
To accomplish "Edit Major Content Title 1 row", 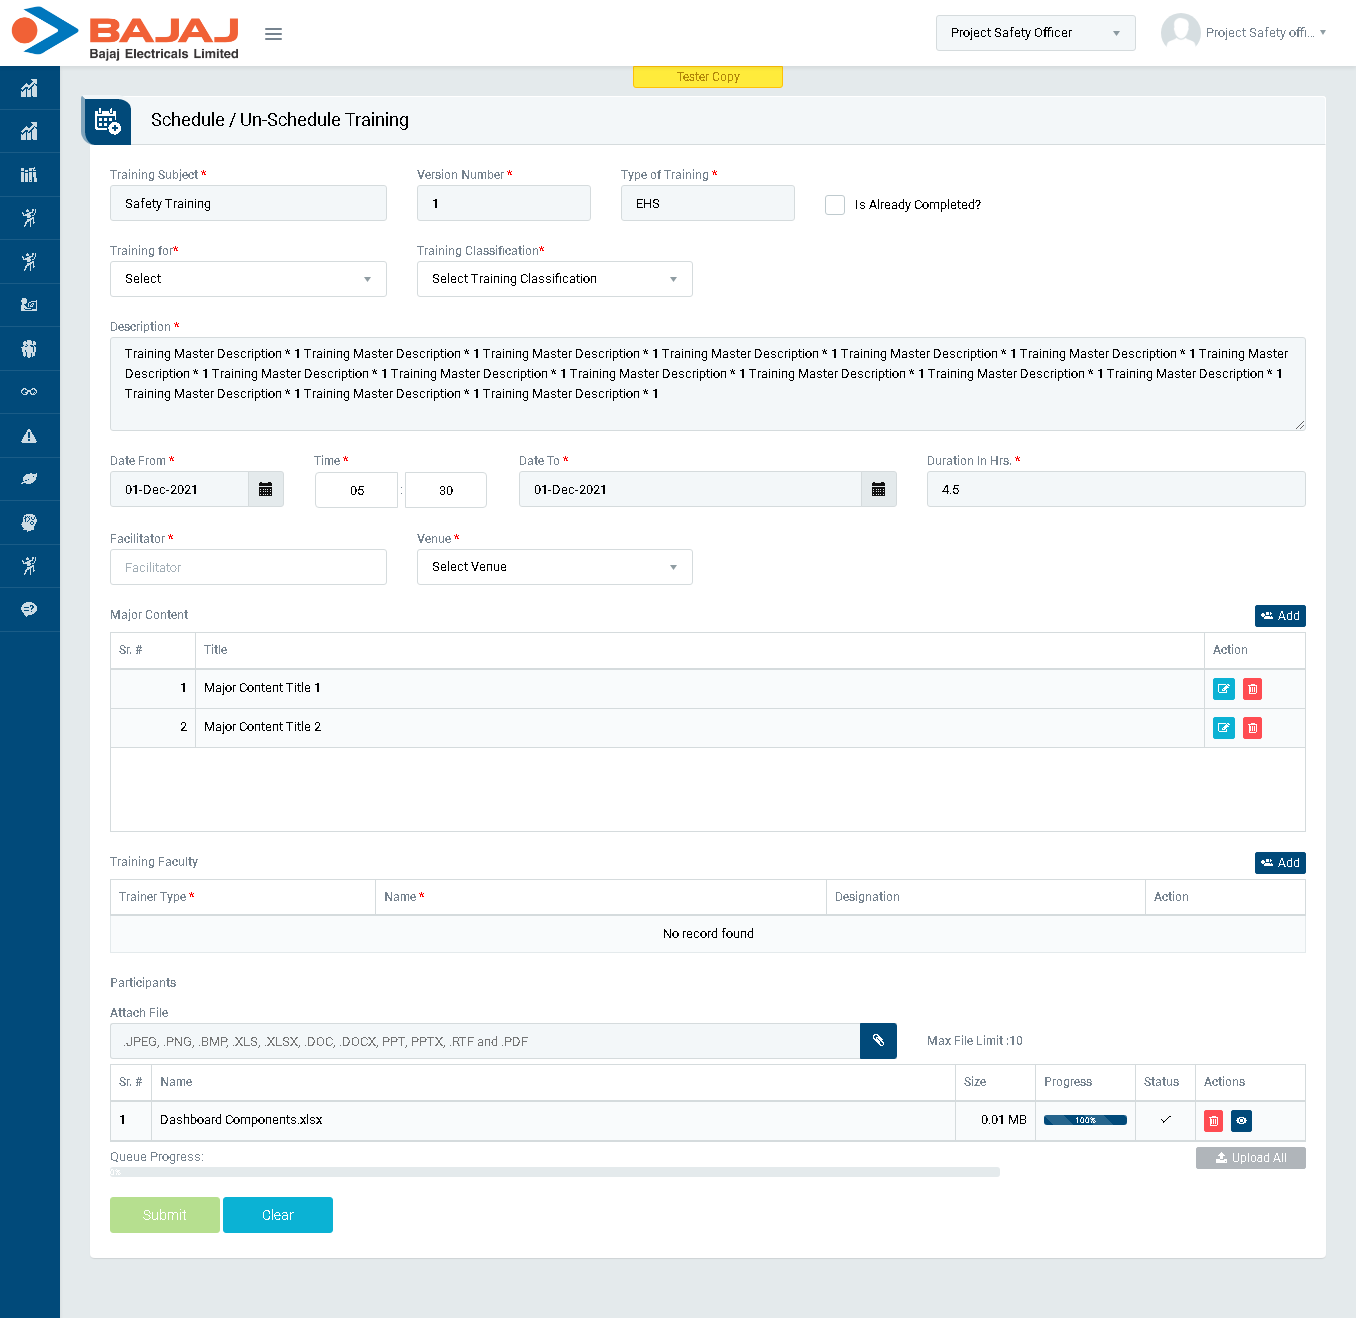I will [x=1223, y=689].
